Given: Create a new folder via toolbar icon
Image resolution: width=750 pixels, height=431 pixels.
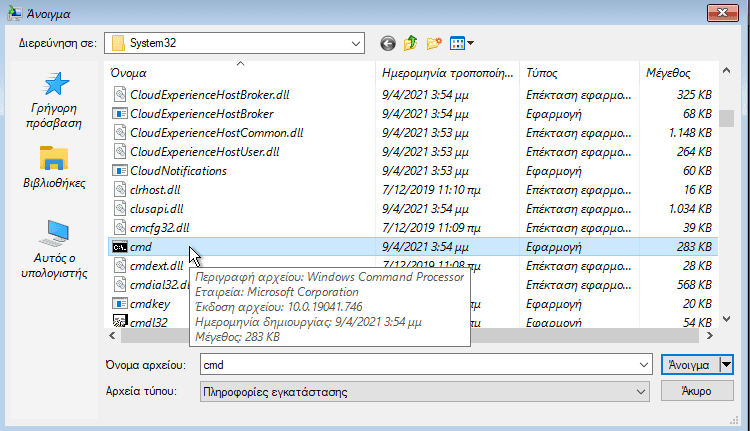Looking at the screenshot, I should point(434,43).
